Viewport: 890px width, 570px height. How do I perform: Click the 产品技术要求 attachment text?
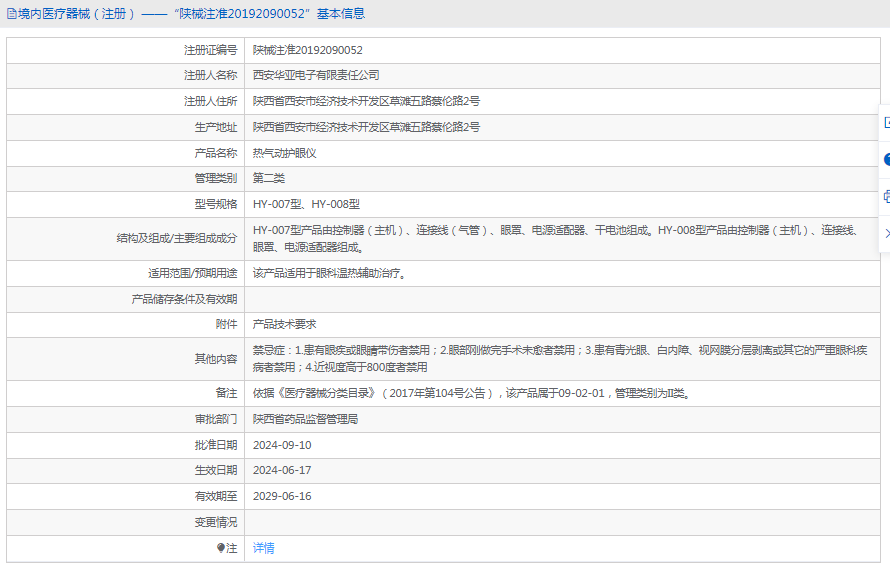[284, 324]
